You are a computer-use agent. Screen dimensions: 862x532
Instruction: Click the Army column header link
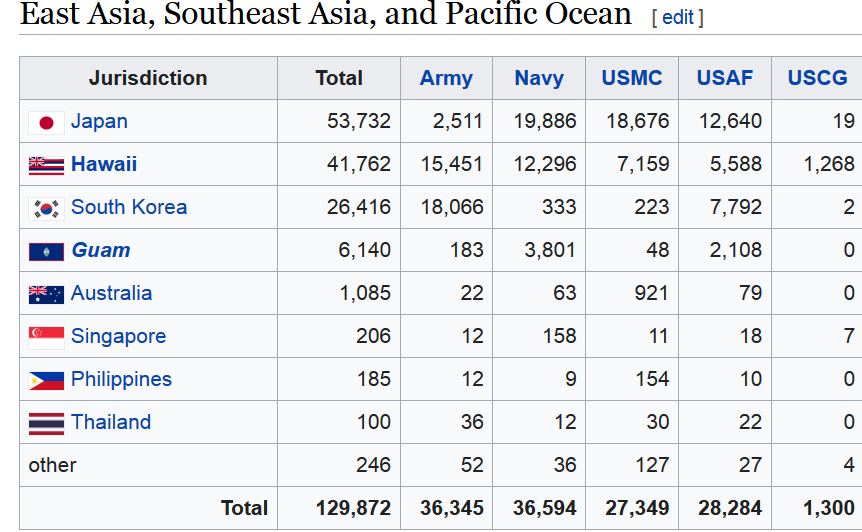point(446,78)
